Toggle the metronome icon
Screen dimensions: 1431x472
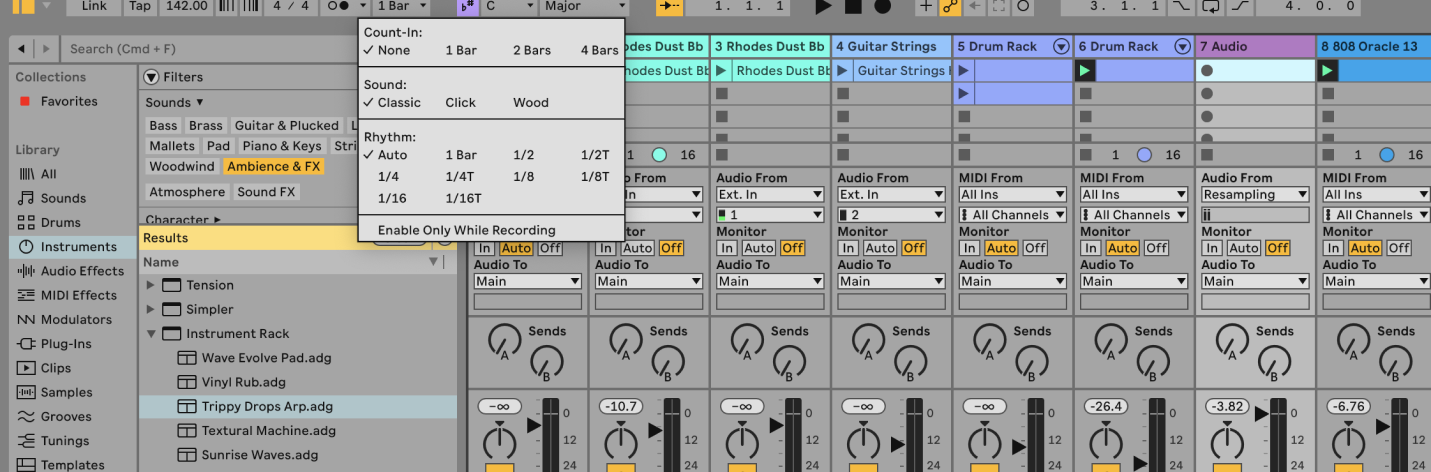click(x=339, y=6)
